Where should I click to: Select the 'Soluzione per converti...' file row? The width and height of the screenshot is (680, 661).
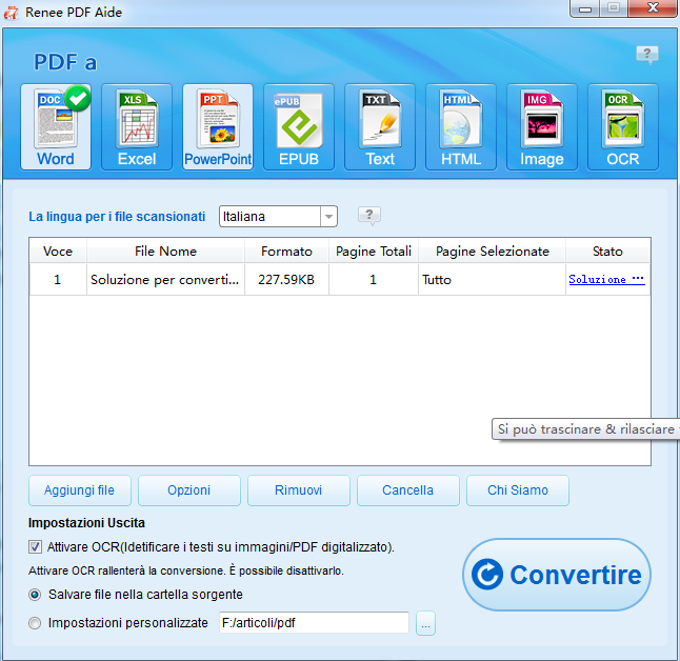point(340,279)
